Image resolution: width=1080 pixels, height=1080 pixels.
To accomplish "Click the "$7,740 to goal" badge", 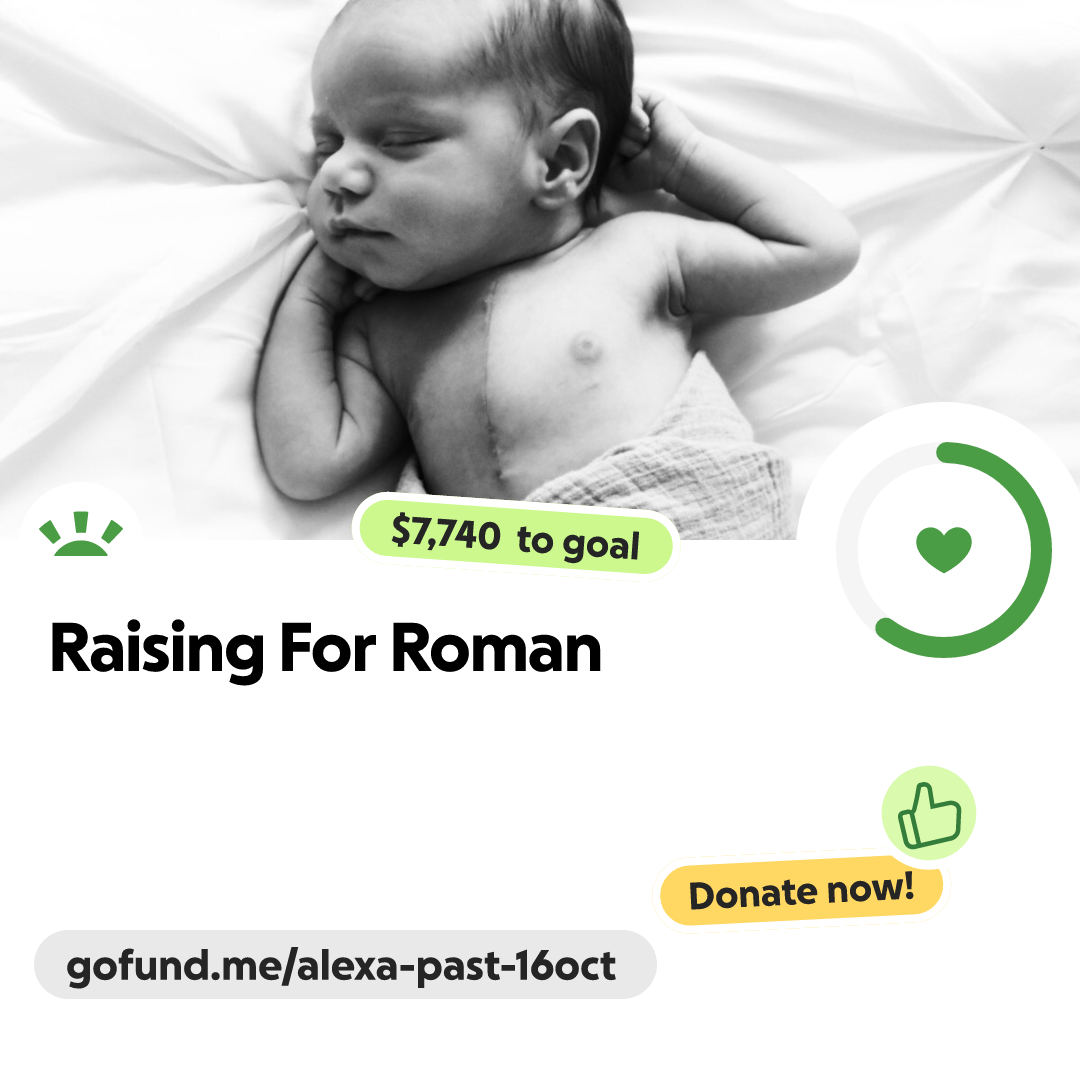I will (x=515, y=537).
